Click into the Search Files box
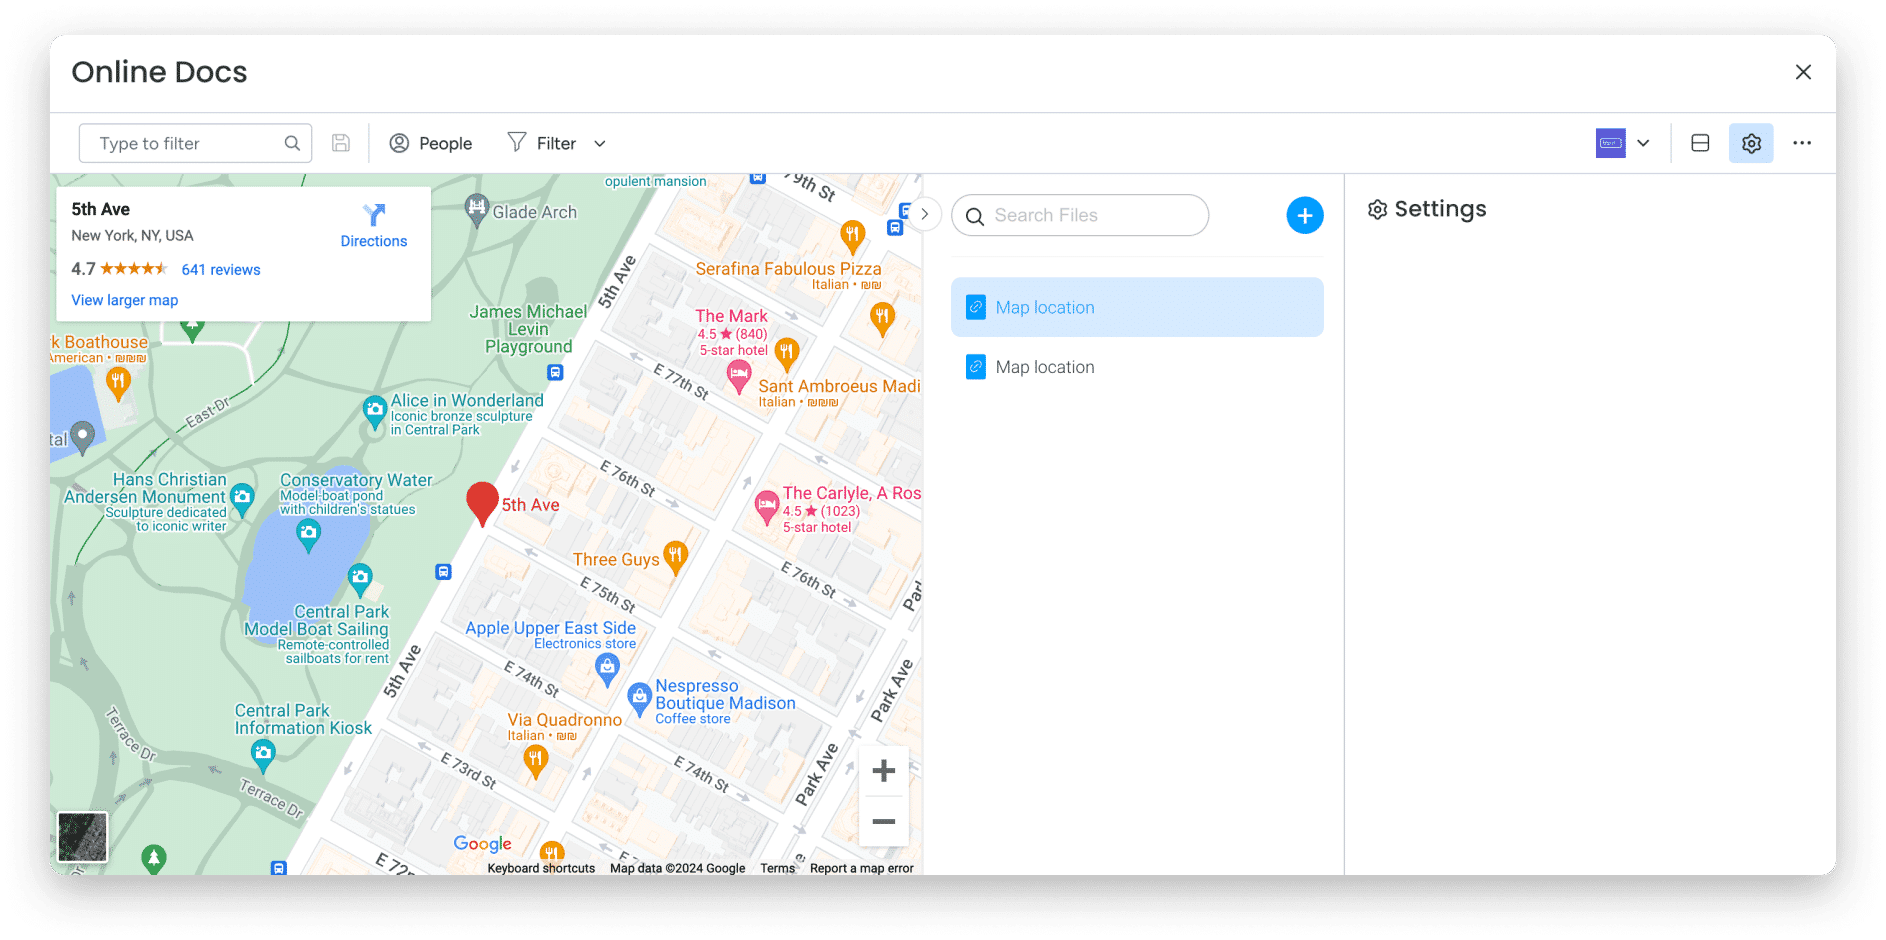Screen dimensions: 1886x940 click(x=1080, y=215)
